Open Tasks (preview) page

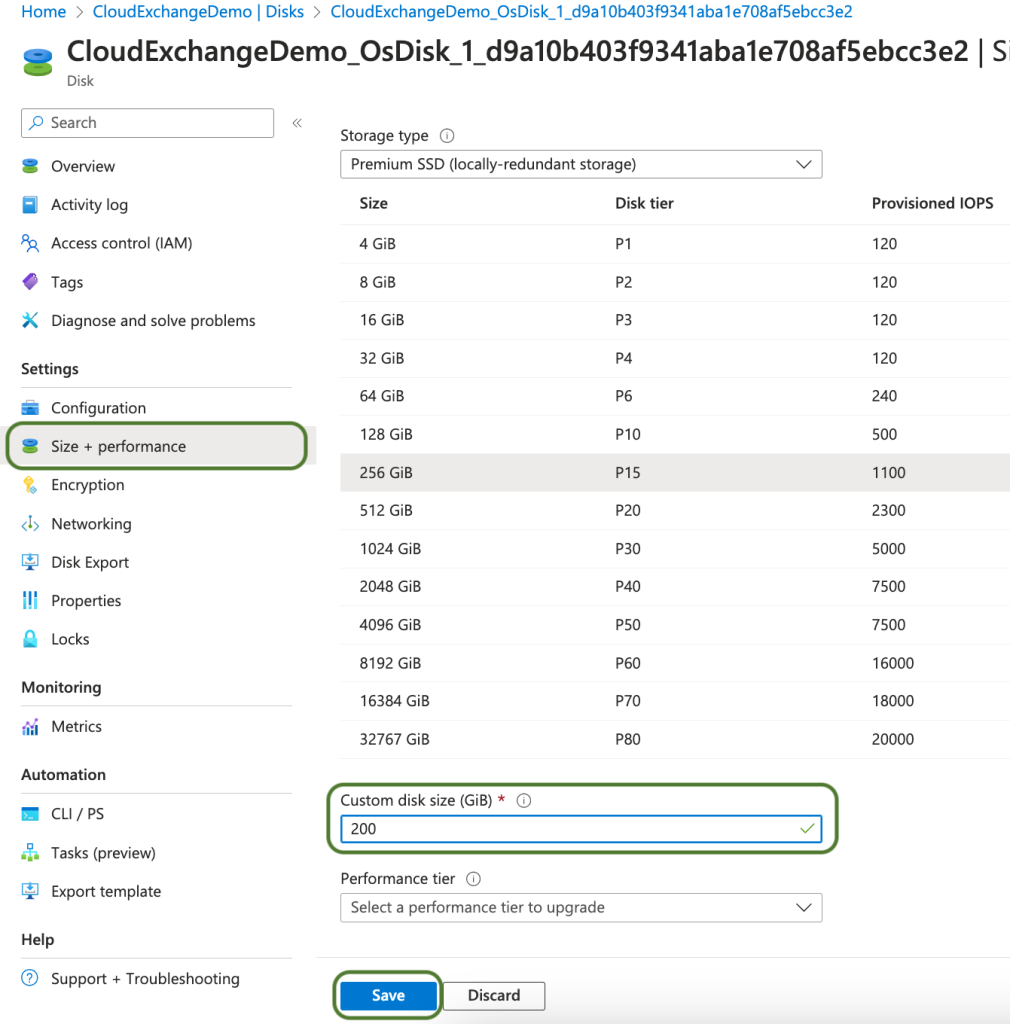103,852
